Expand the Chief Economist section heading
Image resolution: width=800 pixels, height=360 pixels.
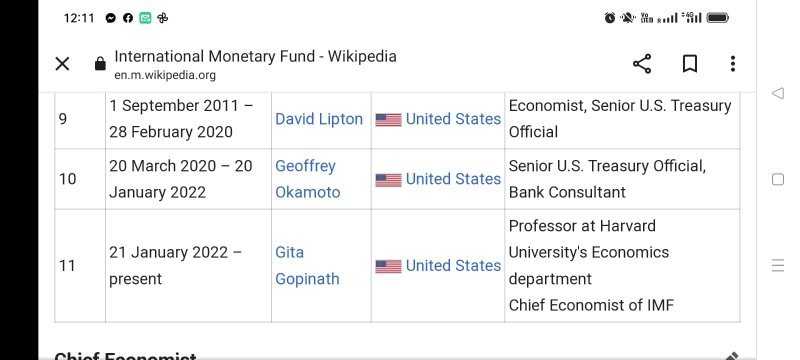point(125,356)
